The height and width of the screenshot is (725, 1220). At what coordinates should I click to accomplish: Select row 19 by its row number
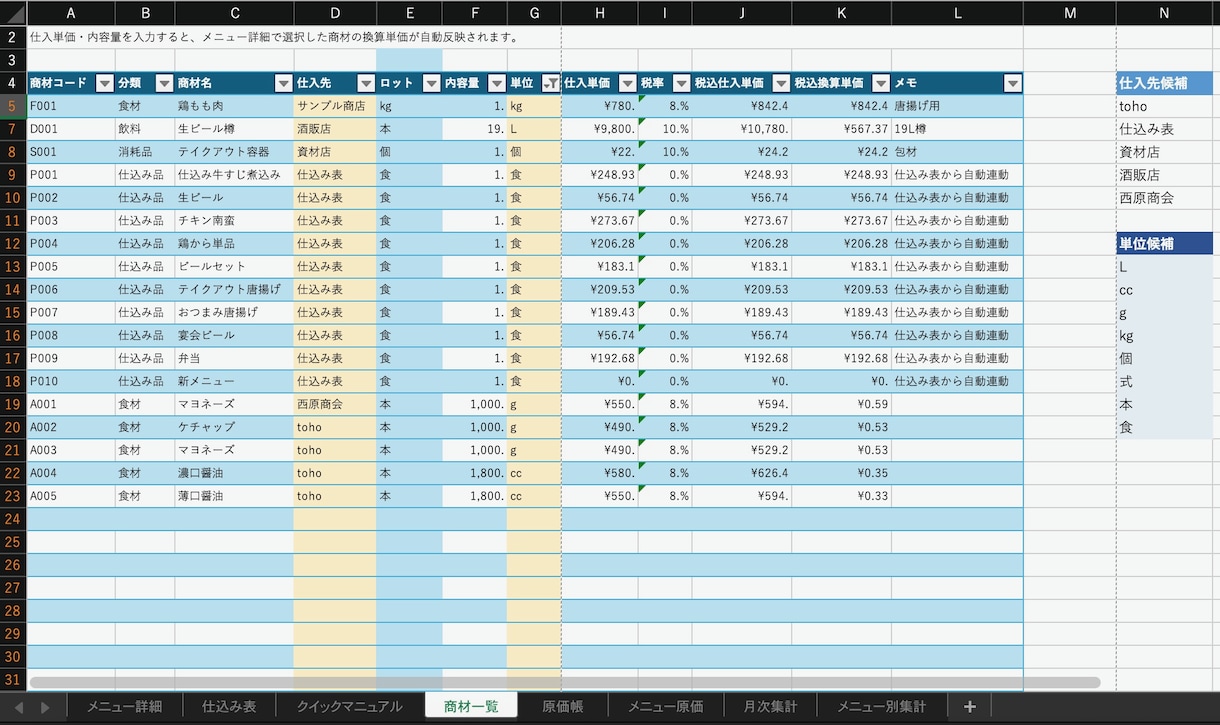[13, 404]
